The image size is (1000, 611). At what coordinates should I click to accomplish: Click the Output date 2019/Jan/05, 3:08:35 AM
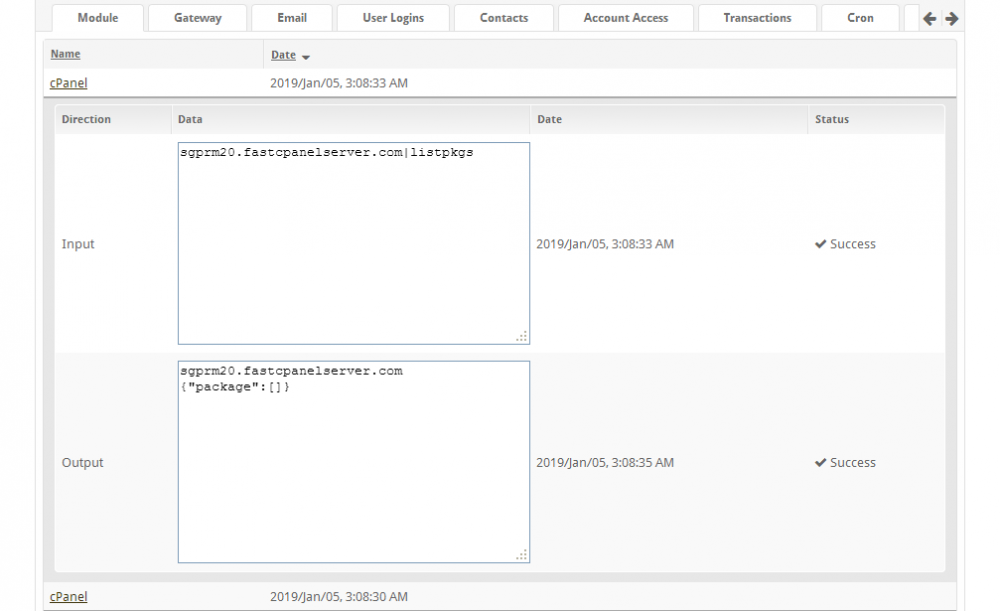pos(605,462)
